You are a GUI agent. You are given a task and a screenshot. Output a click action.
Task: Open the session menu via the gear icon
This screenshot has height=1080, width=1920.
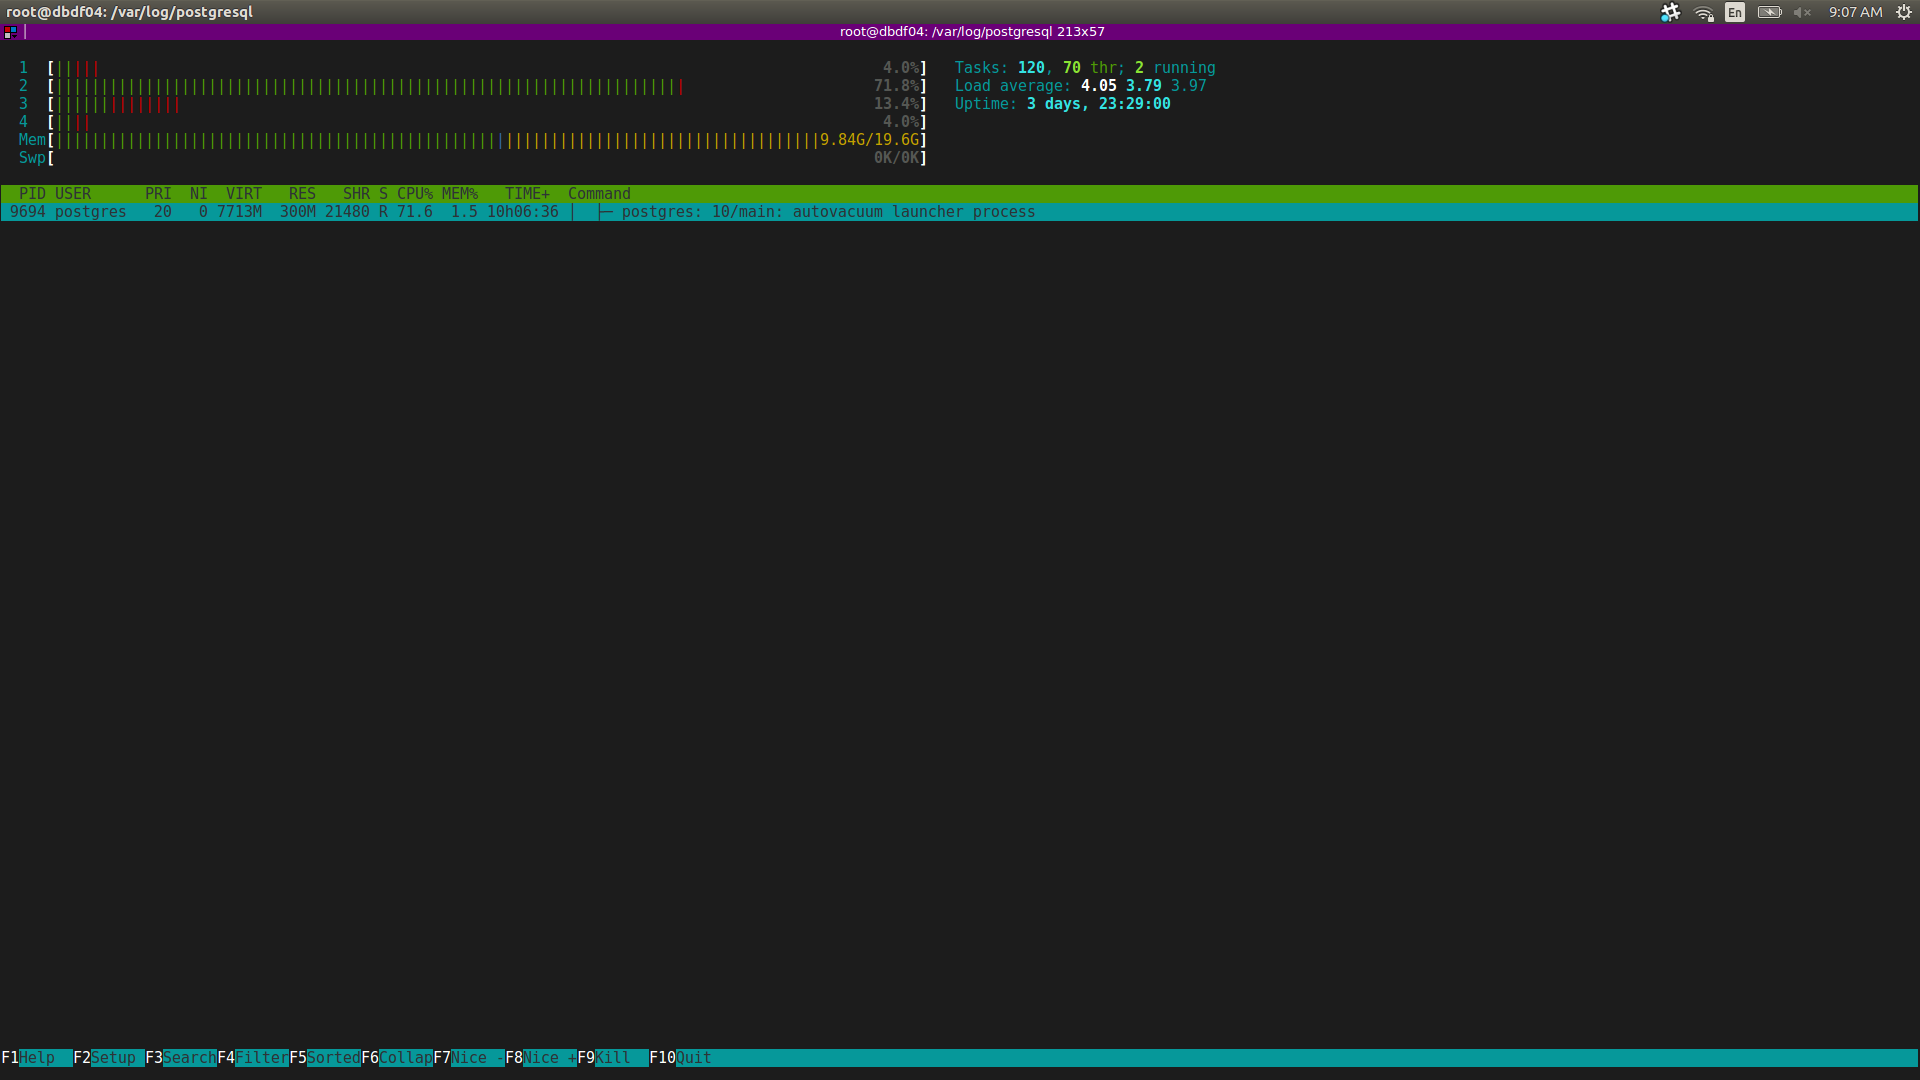point(1901,12)
